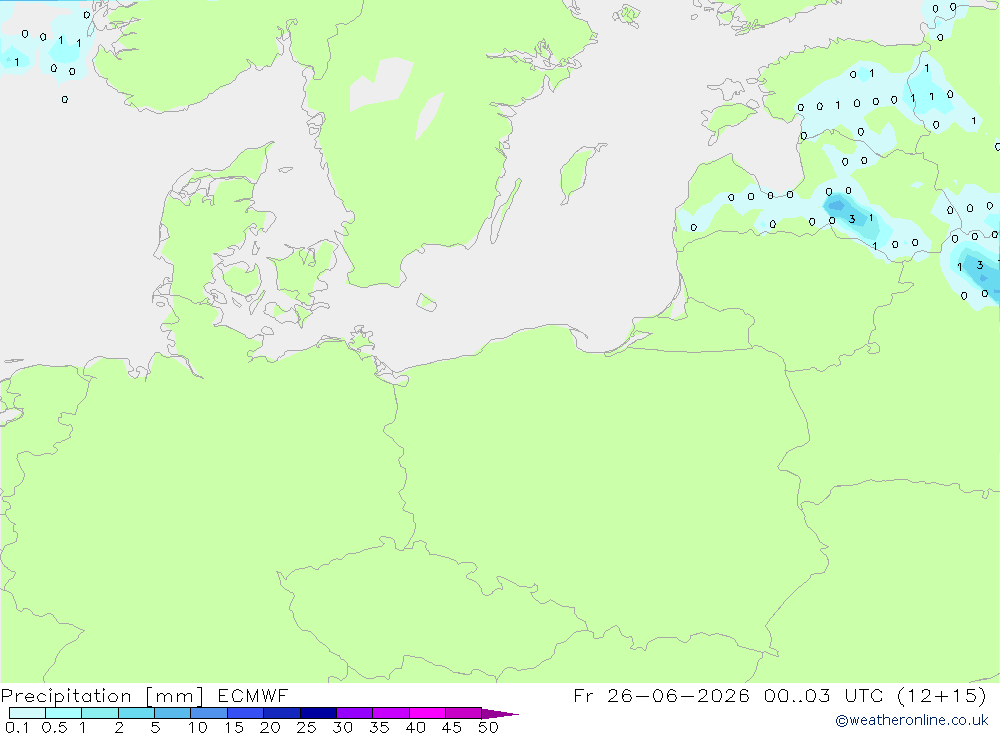Click the 15–20 mm legend color swatch

tap(246, 713)
